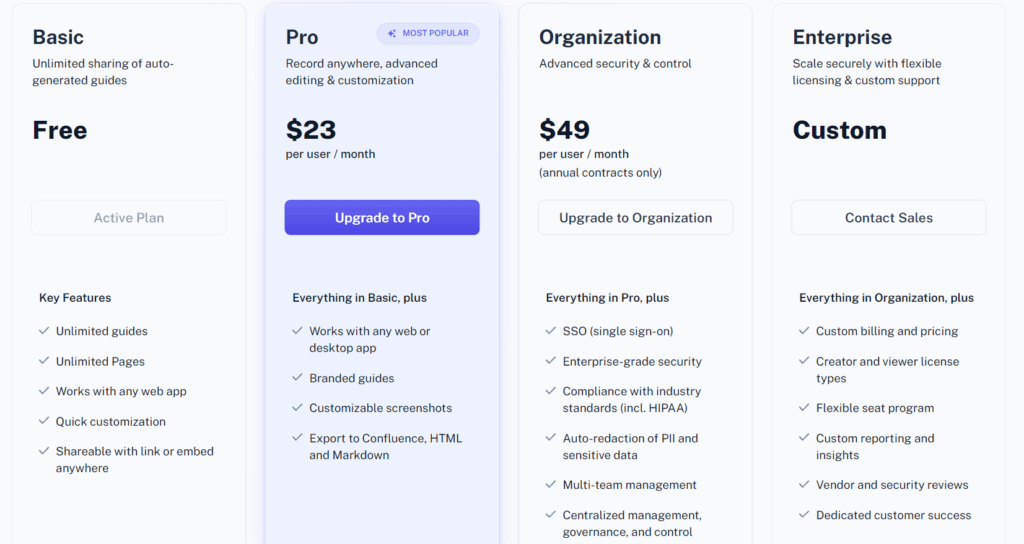Select the Active Plan button
This screenshot has height=544, width=1024.
point(129,218)
